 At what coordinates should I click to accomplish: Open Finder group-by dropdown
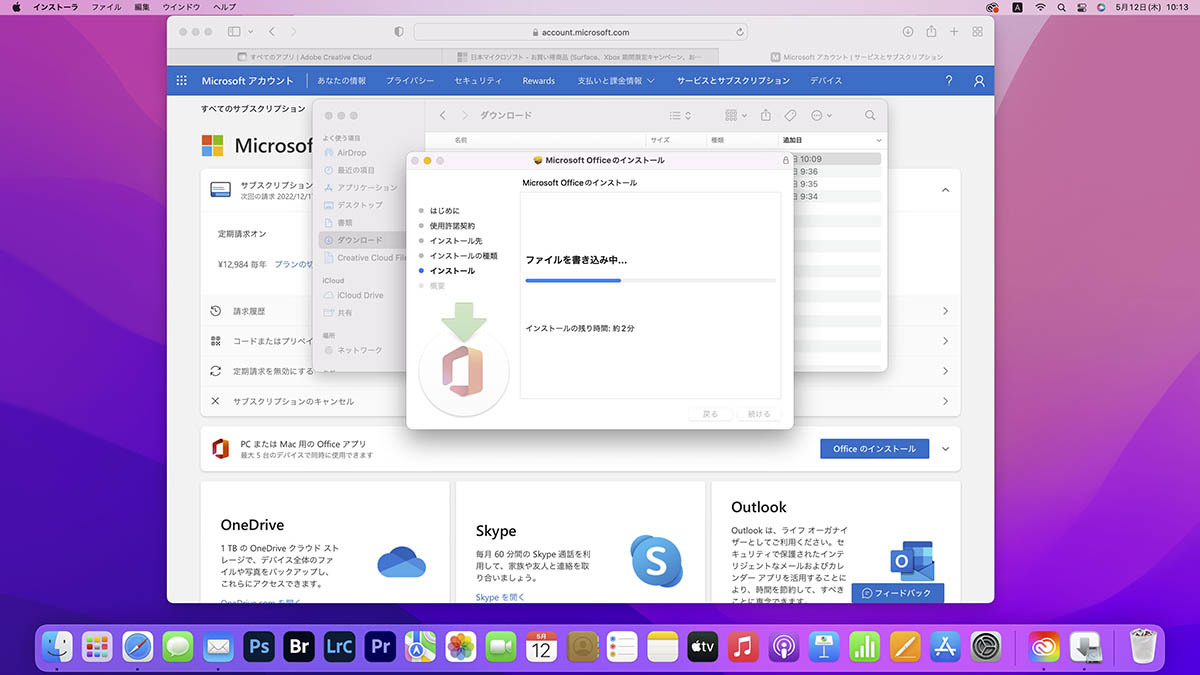(x=736, y=116)
